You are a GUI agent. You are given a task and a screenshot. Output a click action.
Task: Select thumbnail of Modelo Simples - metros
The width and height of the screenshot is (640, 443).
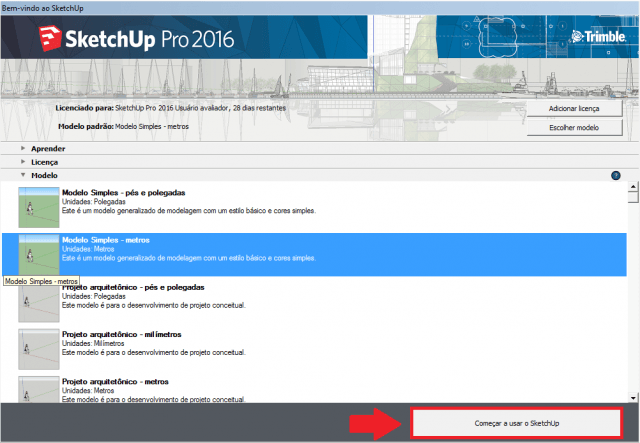(39, 255)
